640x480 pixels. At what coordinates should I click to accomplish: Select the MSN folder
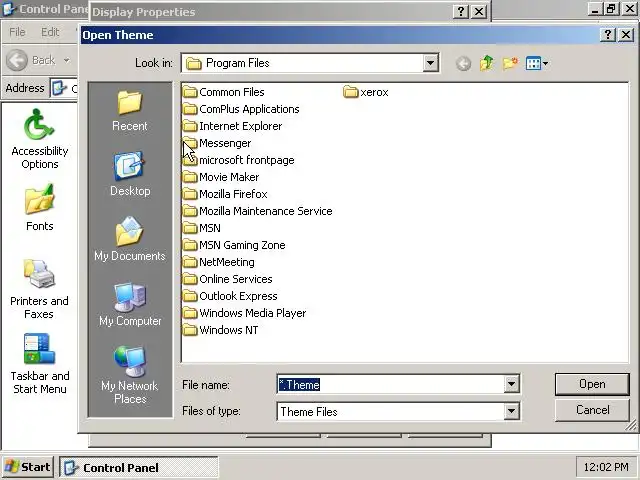202,228
